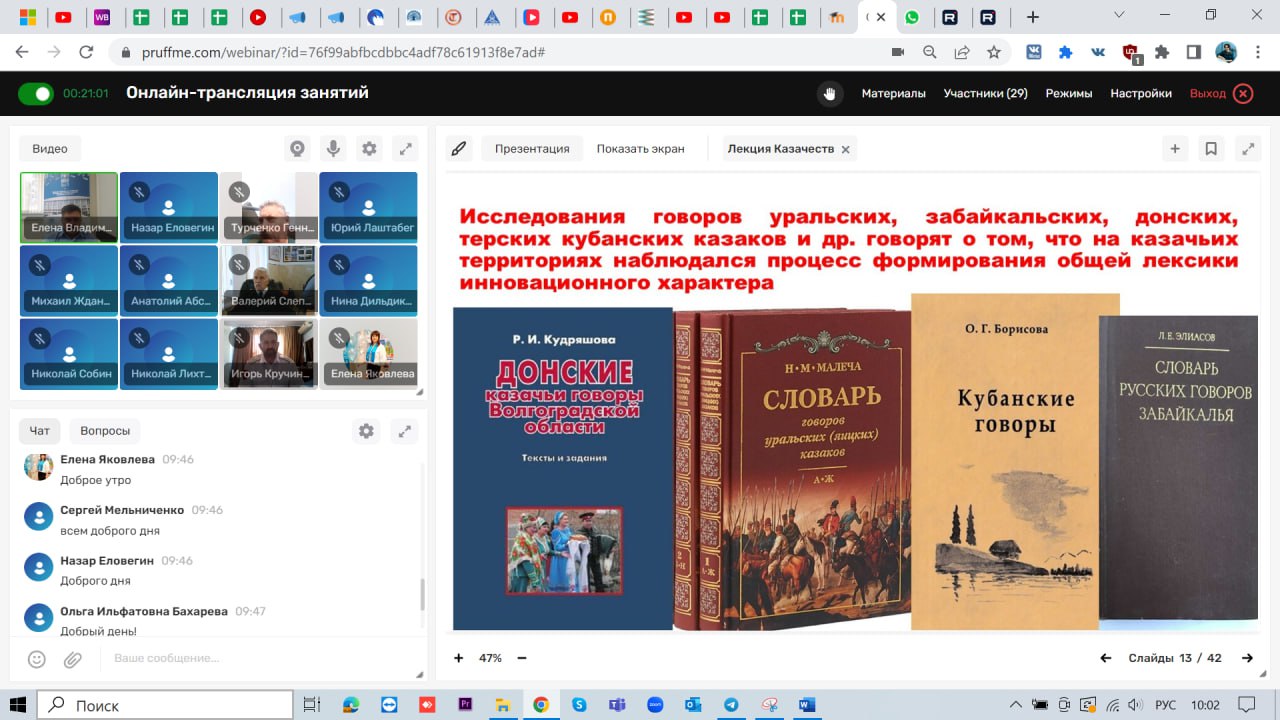This screenshot has height=720, width=1280.
Task: Click Показать экран button
Action: 640,149
